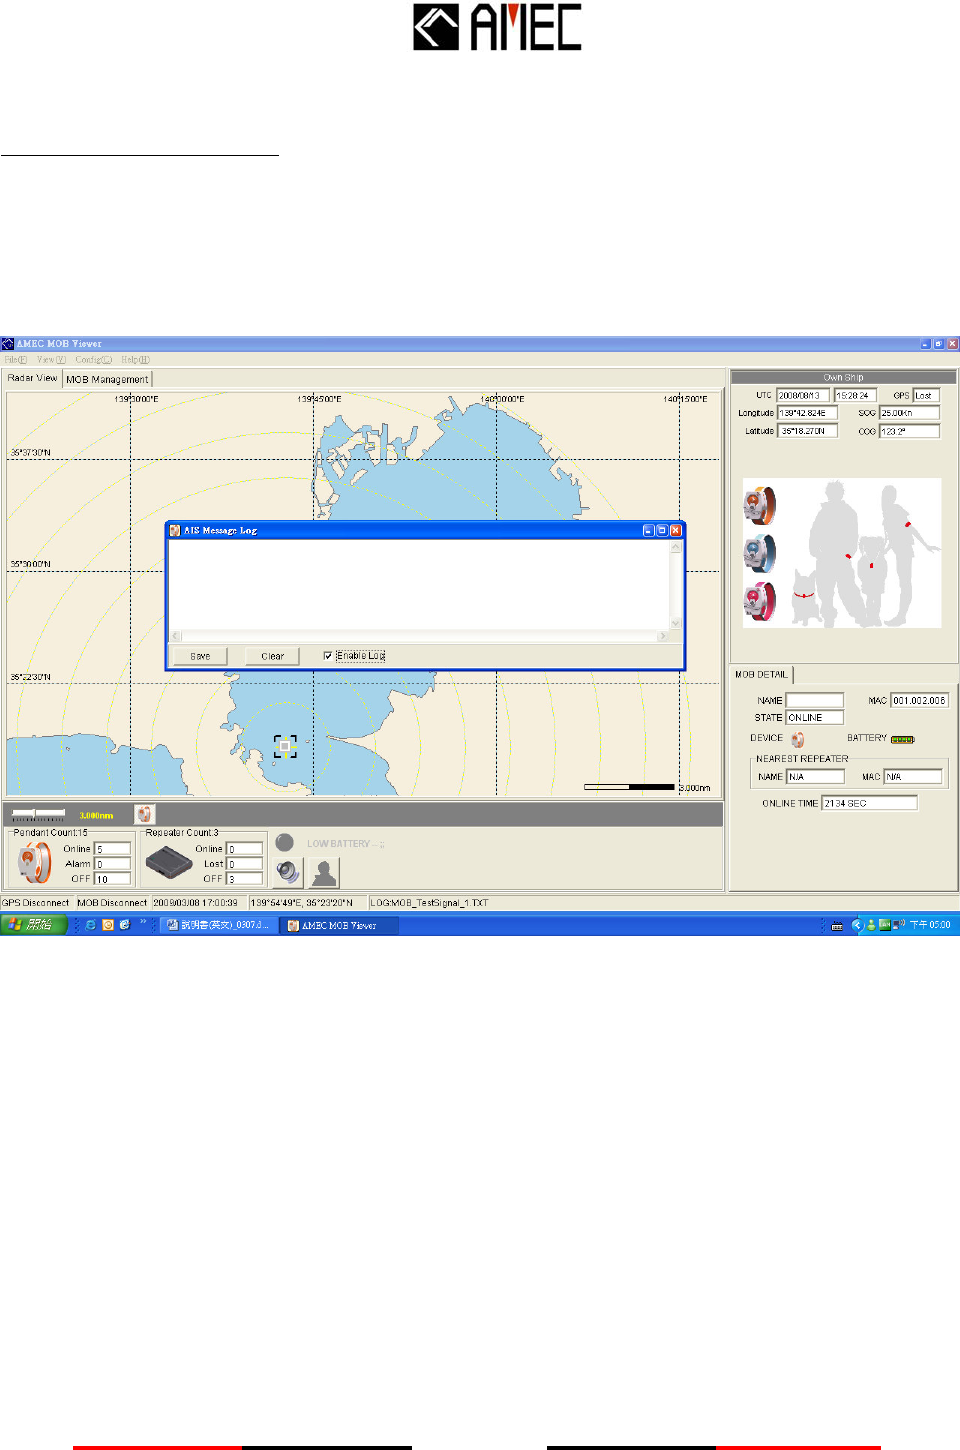Click the UTC time field 15:28:24

pyautogui.click(x=855, y=395)
